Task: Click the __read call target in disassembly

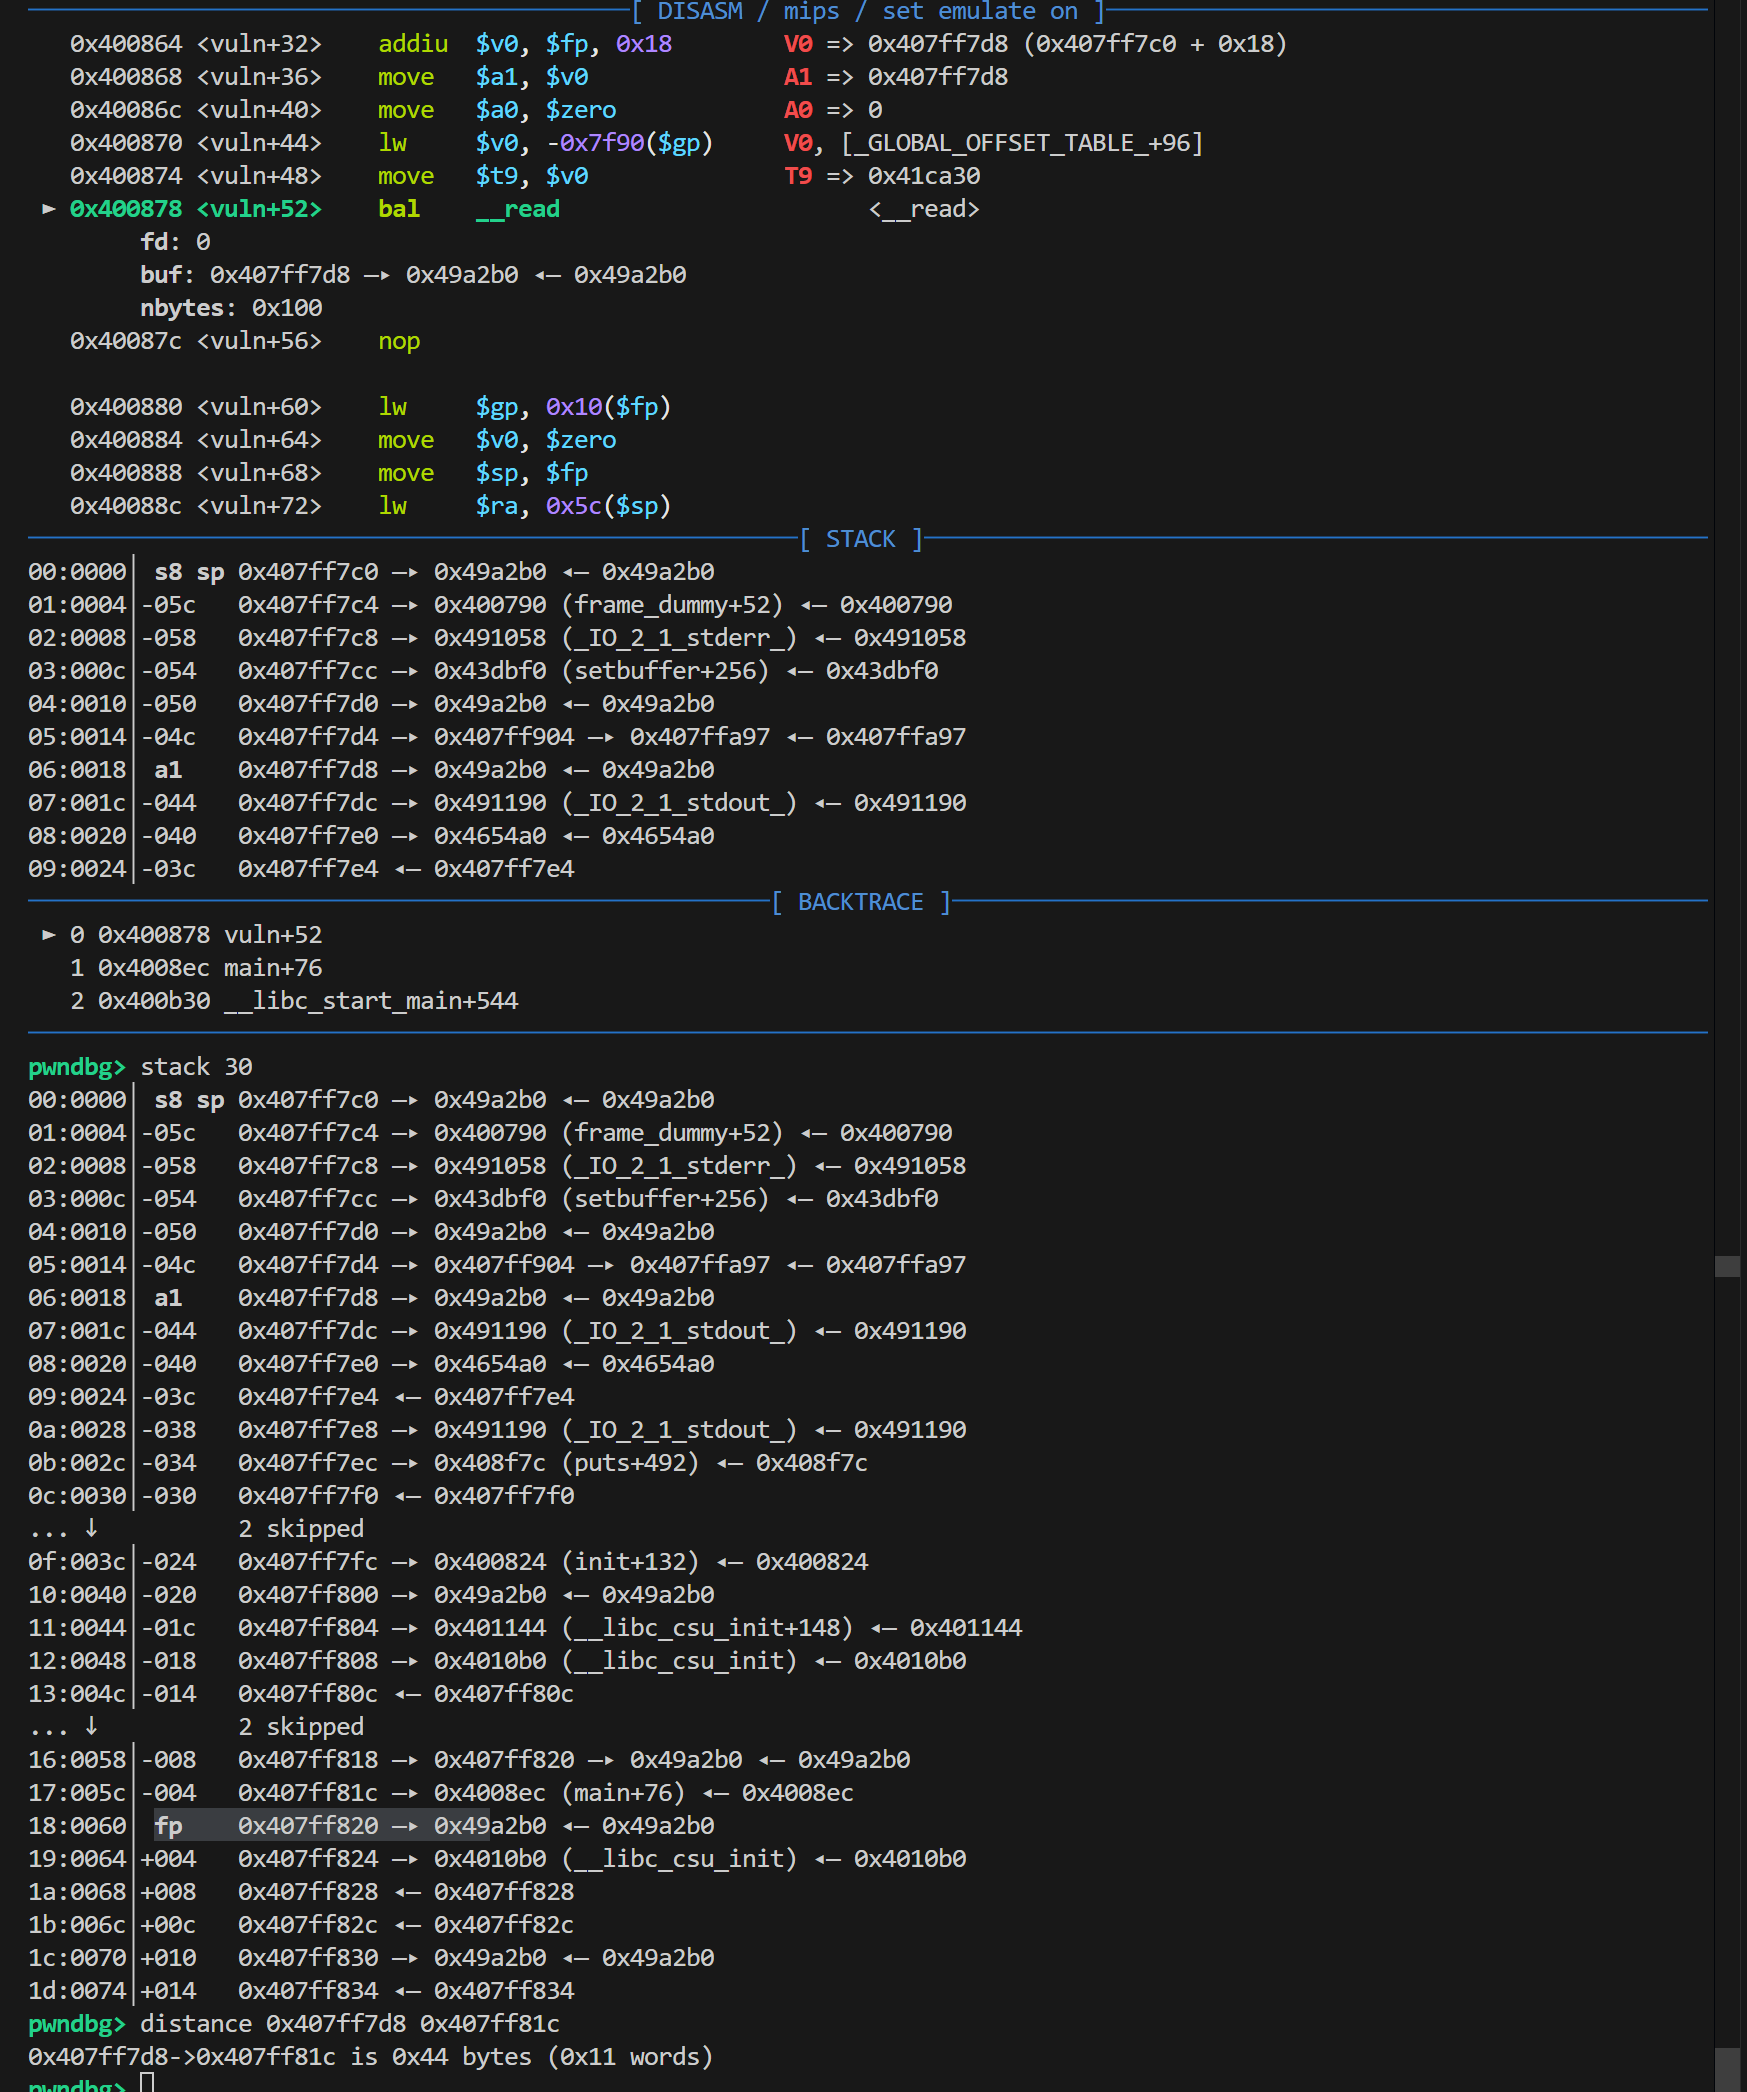Action: [x=517, y=209]
